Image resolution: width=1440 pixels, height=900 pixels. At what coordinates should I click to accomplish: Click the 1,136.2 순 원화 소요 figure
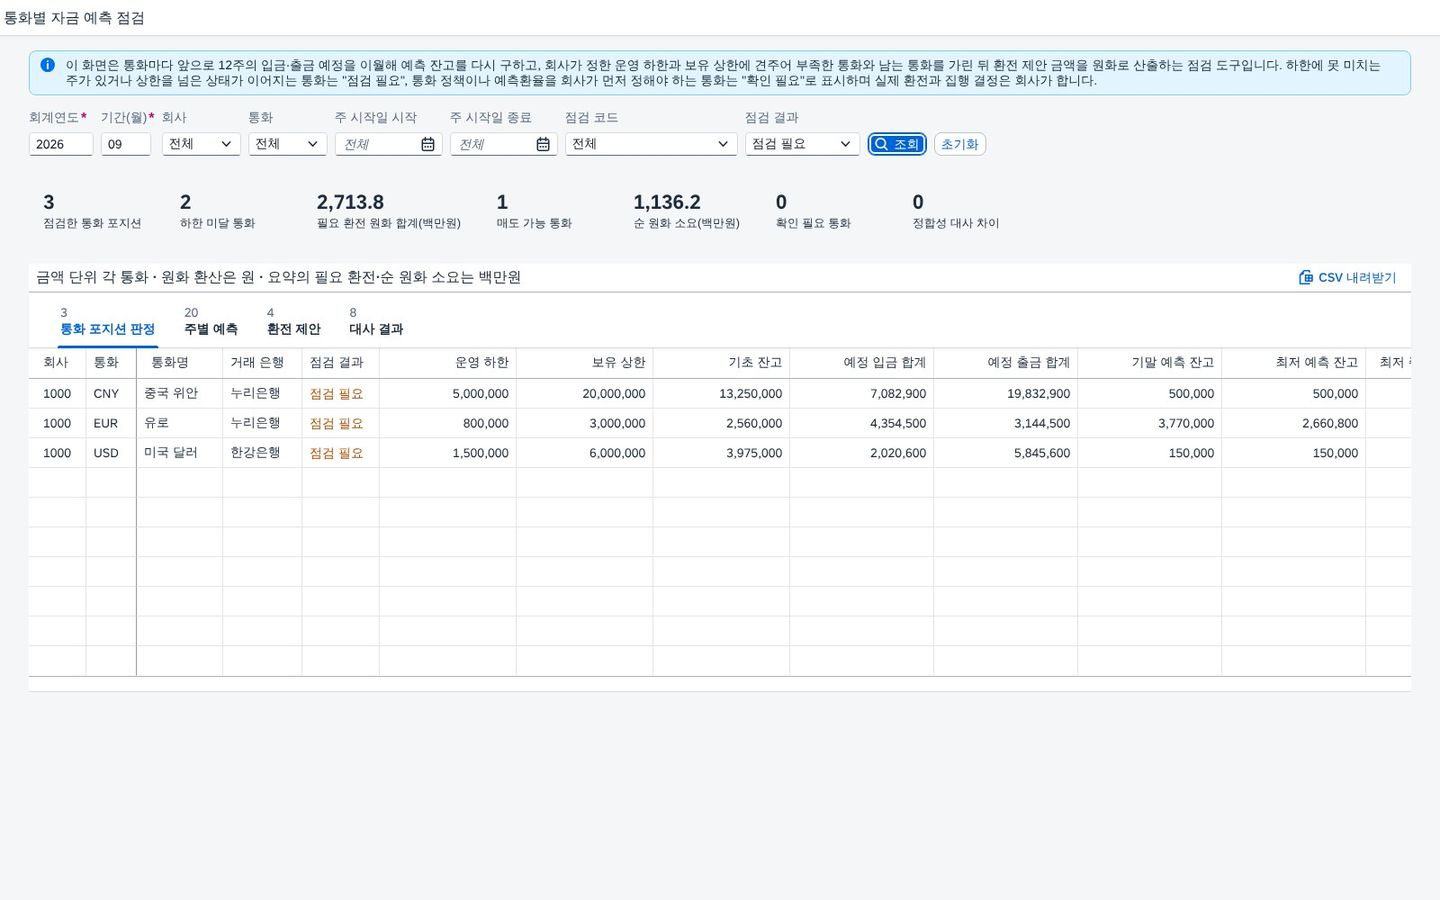click(667, 202)
